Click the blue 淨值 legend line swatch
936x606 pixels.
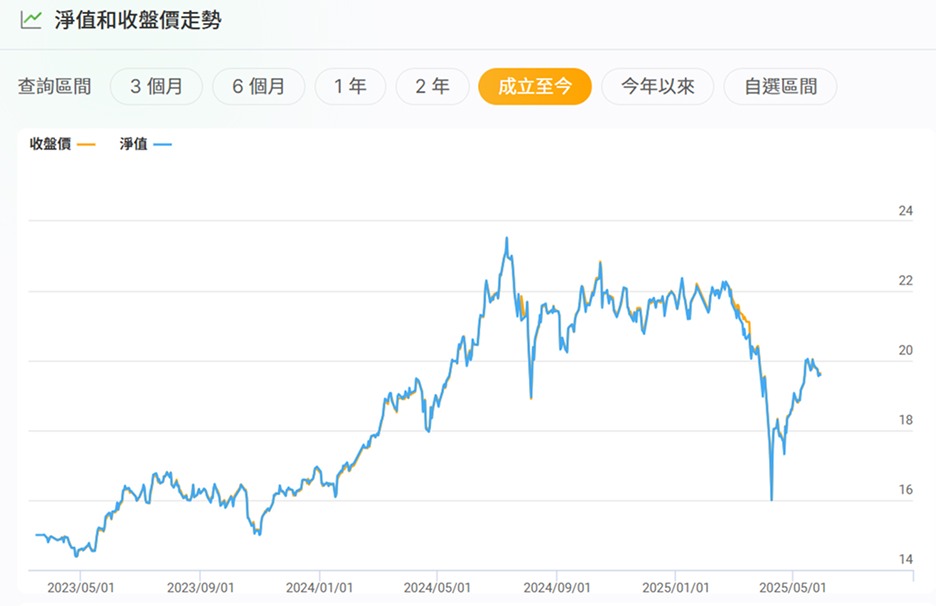162,144
